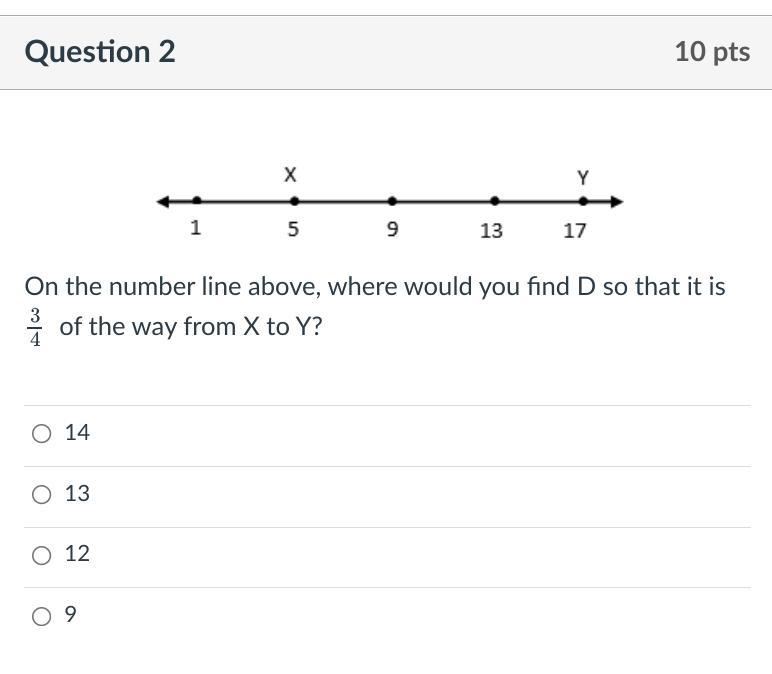Viewport: 772px width, 674px height.
Task: Click the right arrowhead of the number line
Action: (x=616, y=202)
